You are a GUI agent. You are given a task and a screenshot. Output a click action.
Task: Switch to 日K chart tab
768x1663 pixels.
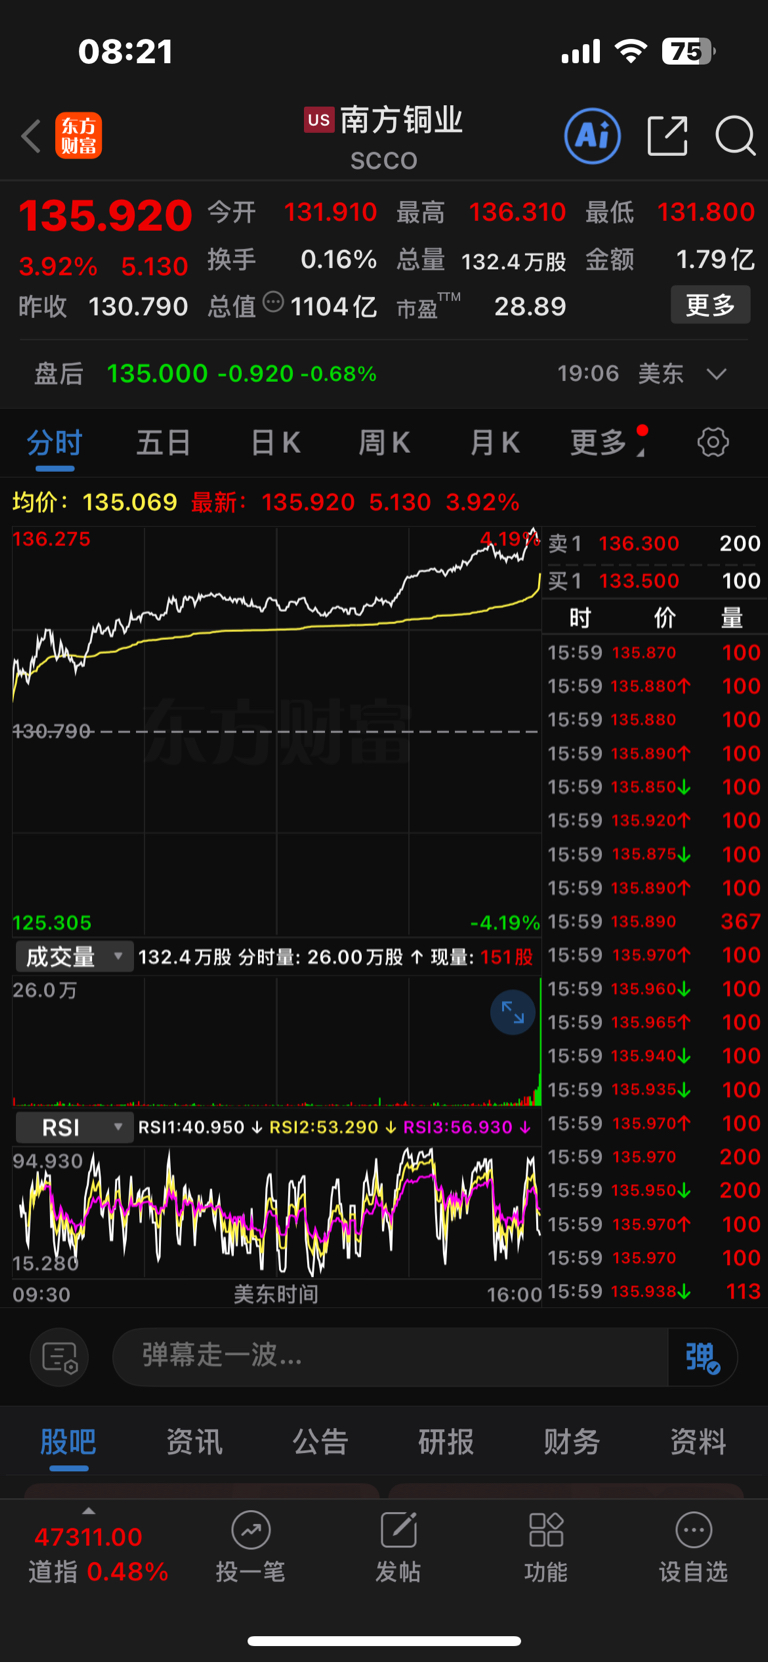[x=275, y=442]
